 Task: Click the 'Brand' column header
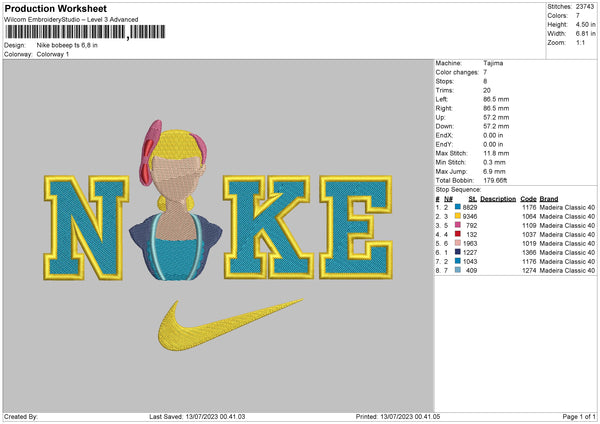549,199
